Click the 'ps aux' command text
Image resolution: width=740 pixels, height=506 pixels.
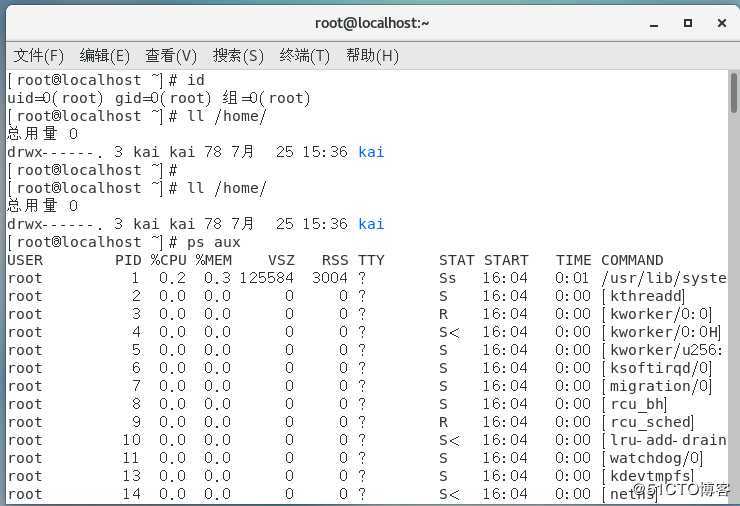click(x=213, y=242)
